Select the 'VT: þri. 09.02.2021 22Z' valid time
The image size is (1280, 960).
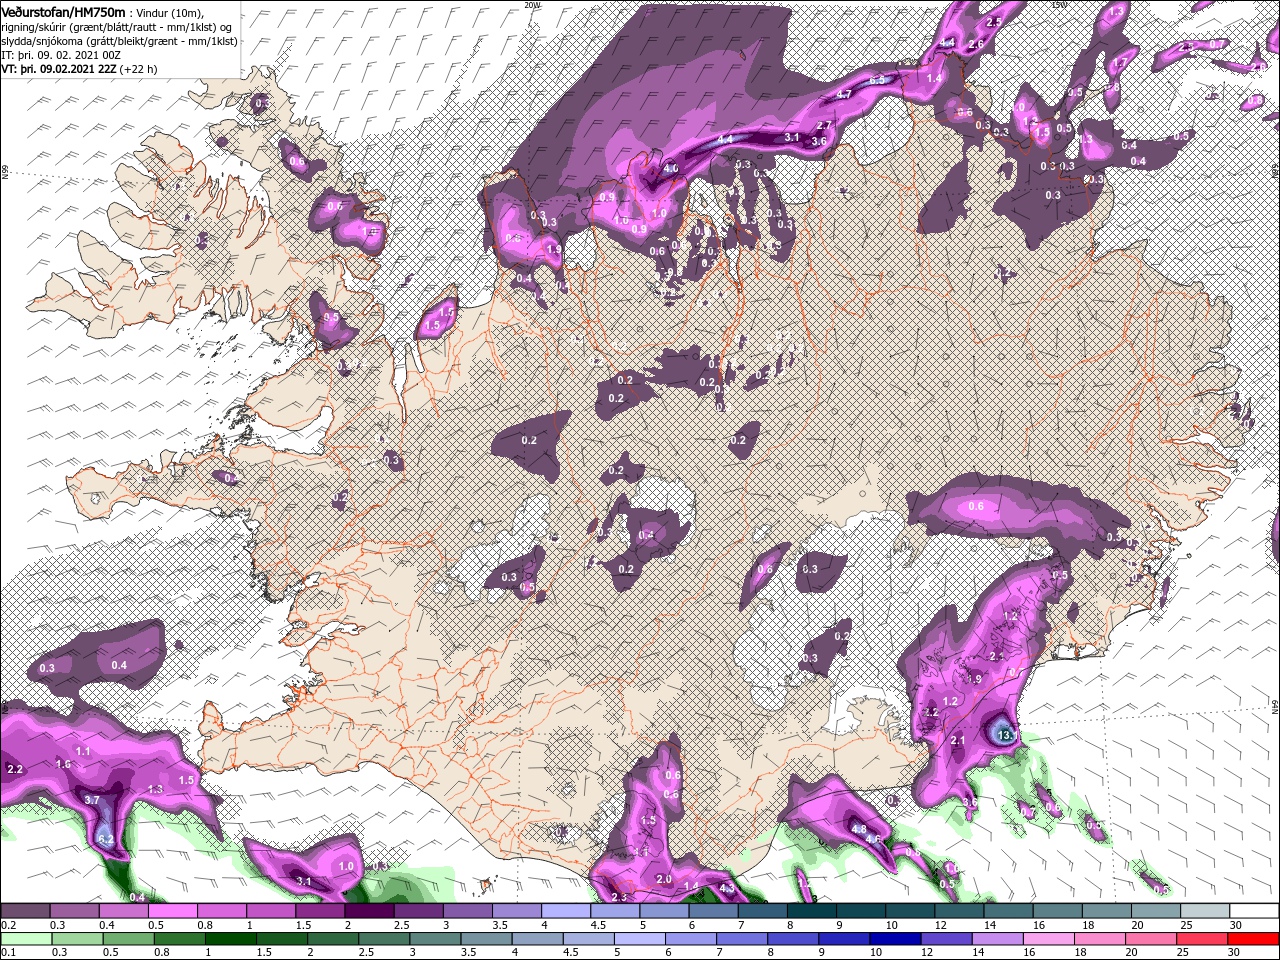tap(59, 68)
